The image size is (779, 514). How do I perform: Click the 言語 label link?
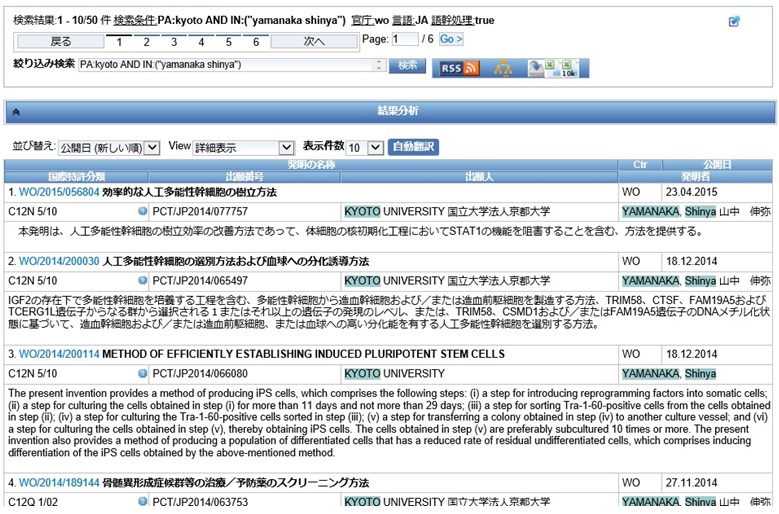403,20
